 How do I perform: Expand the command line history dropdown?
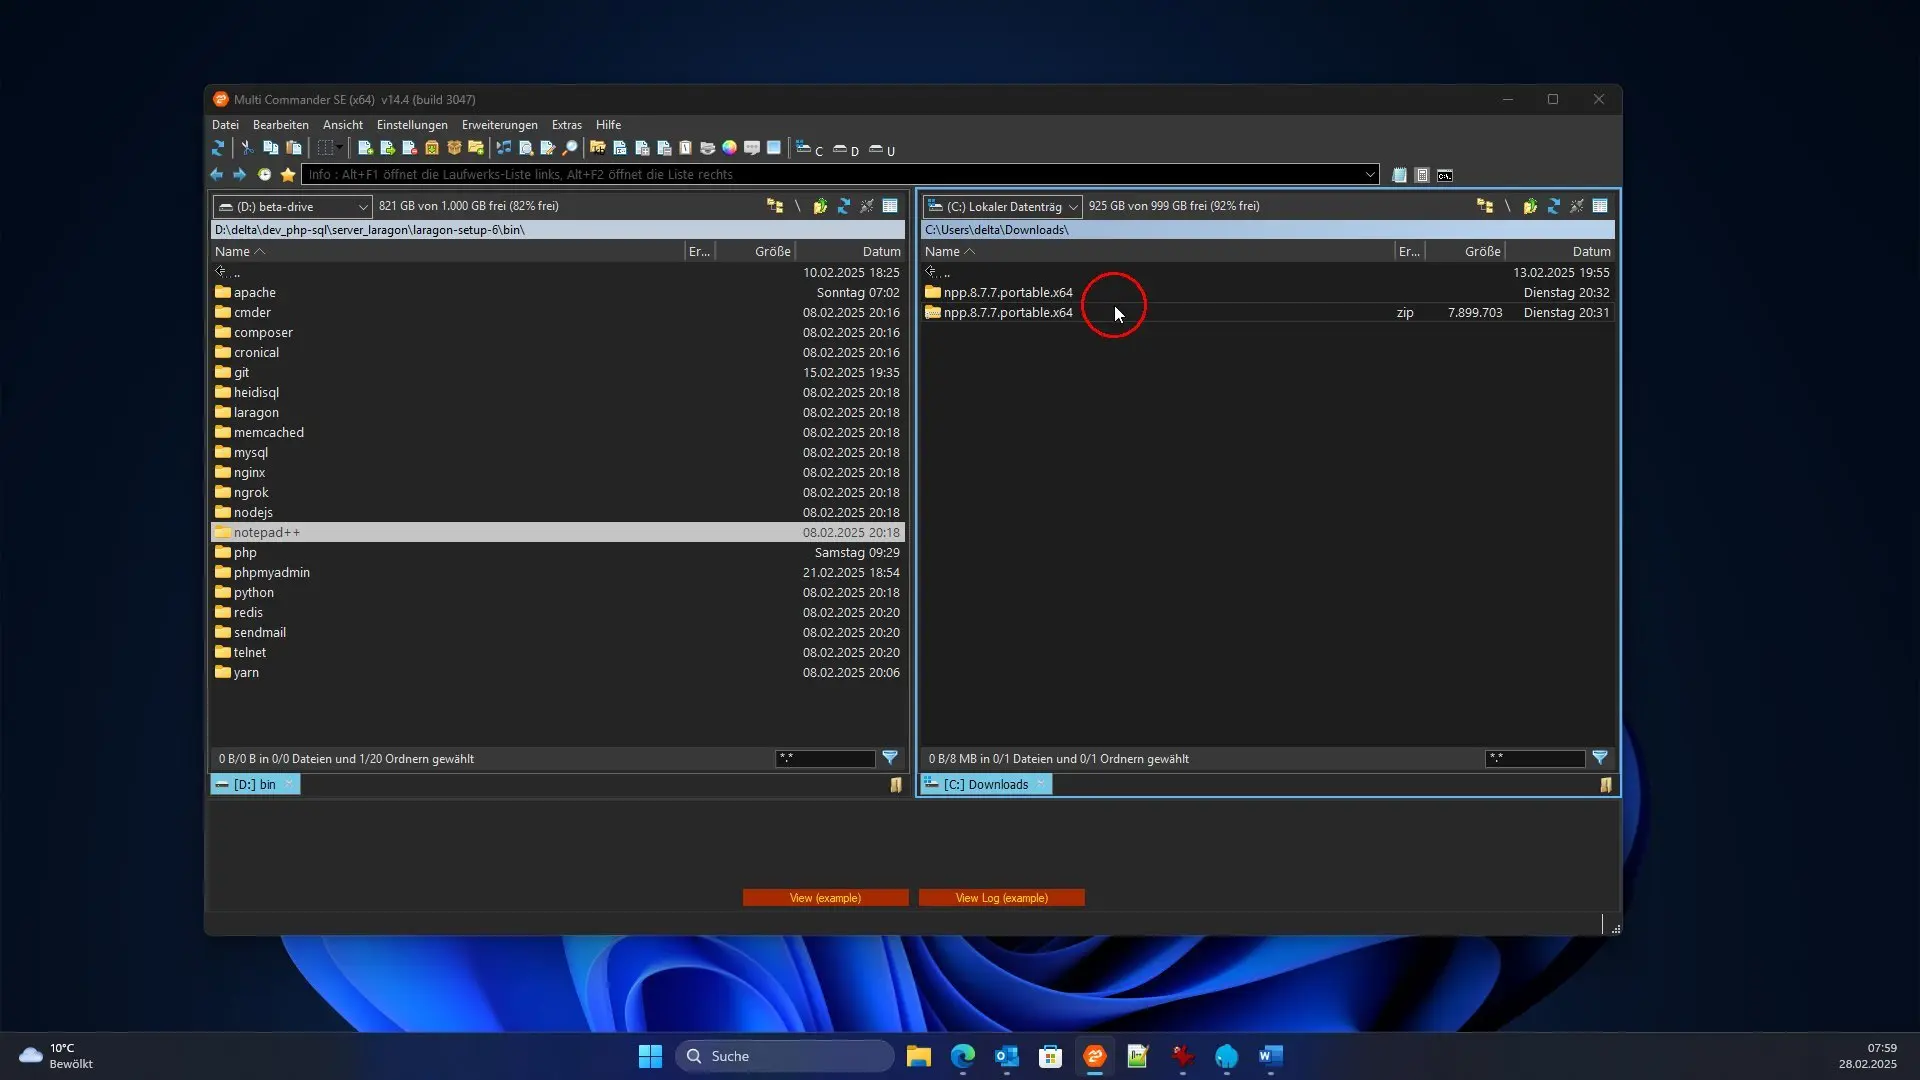click(x=1370, y=174)
